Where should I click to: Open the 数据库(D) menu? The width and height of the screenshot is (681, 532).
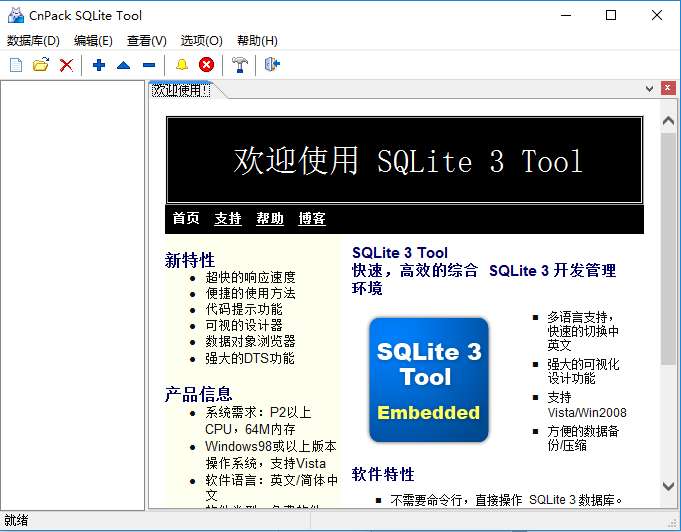pos(33,41)
